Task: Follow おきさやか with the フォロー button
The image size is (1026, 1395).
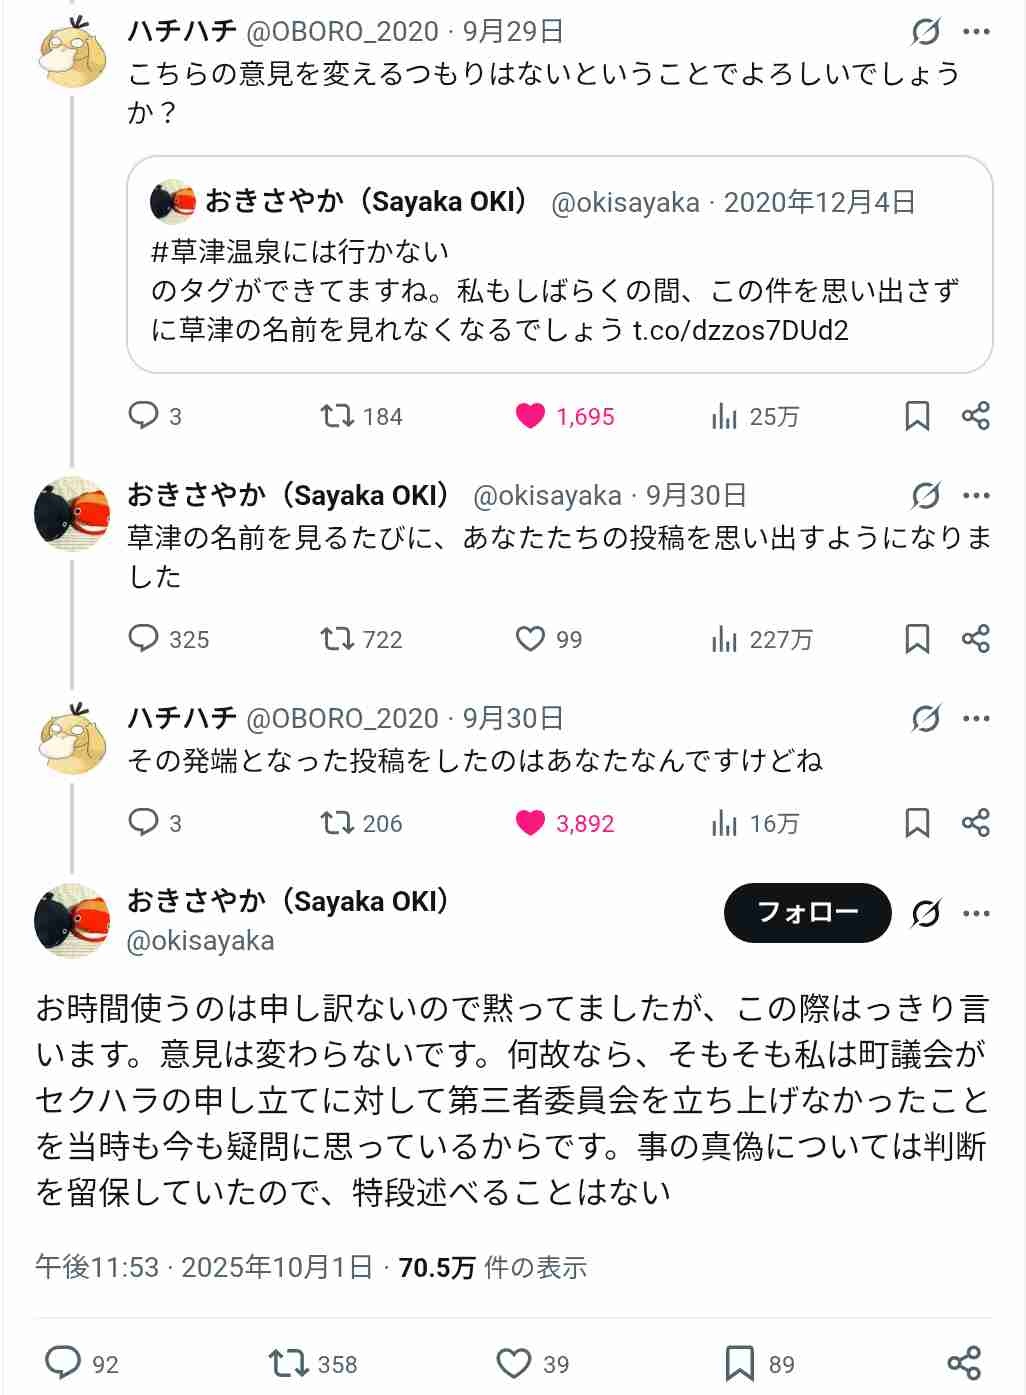Action: tap(807, 912)
